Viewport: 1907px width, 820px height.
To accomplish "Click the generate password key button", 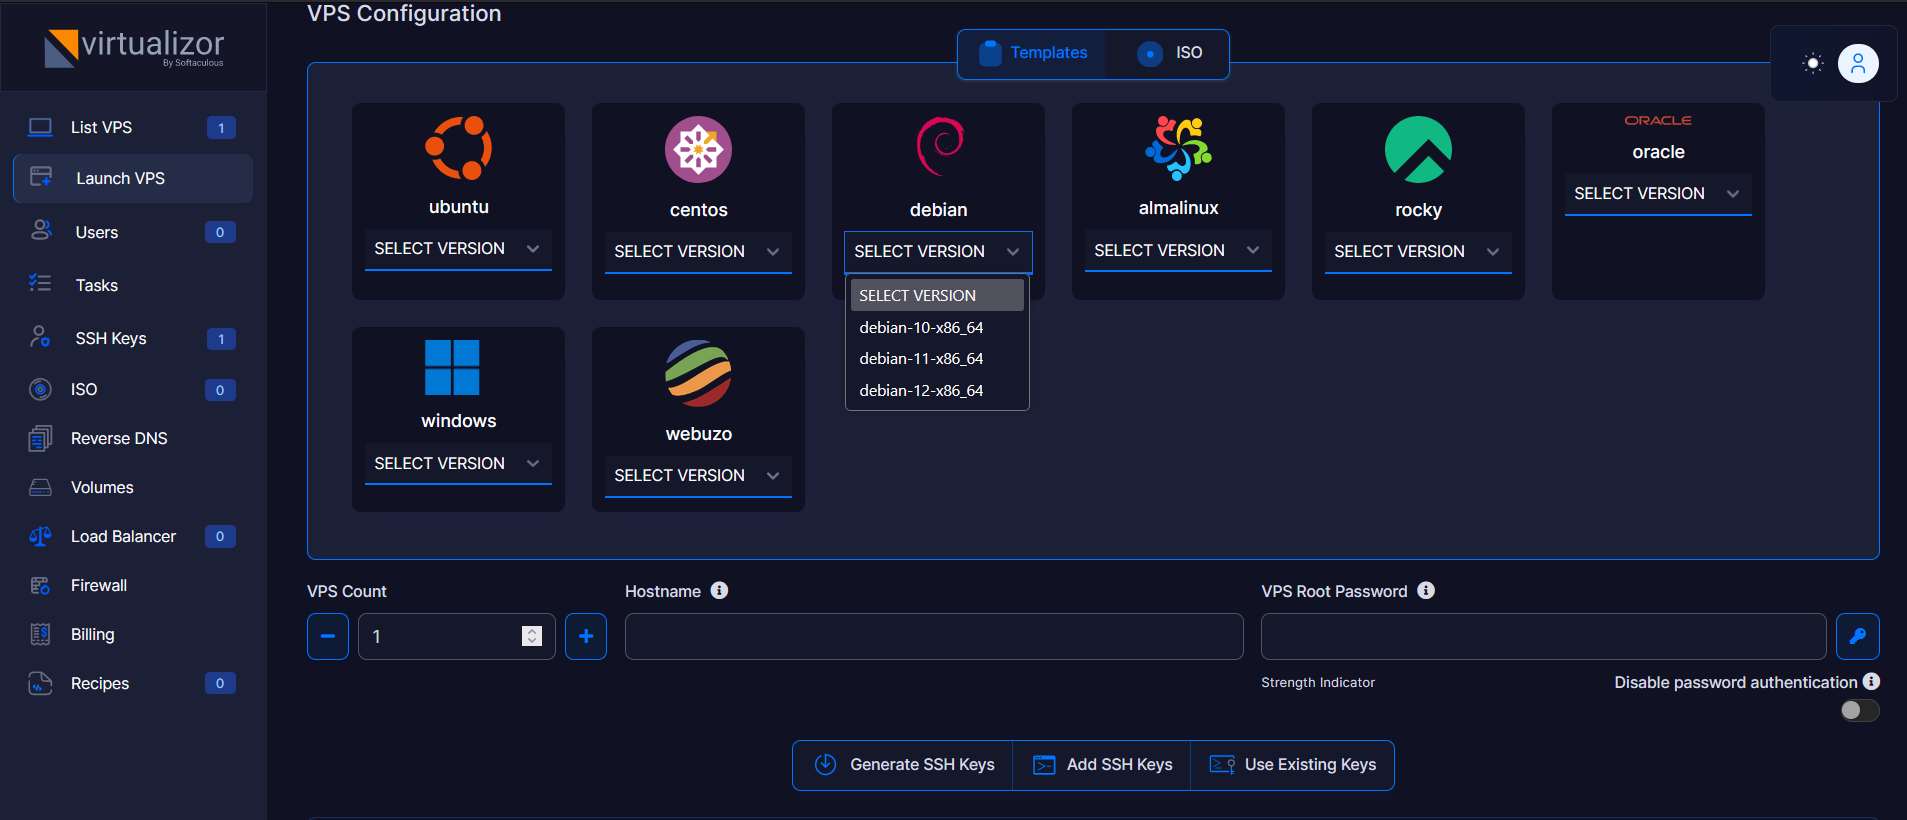I will (x=1858, y=636).
